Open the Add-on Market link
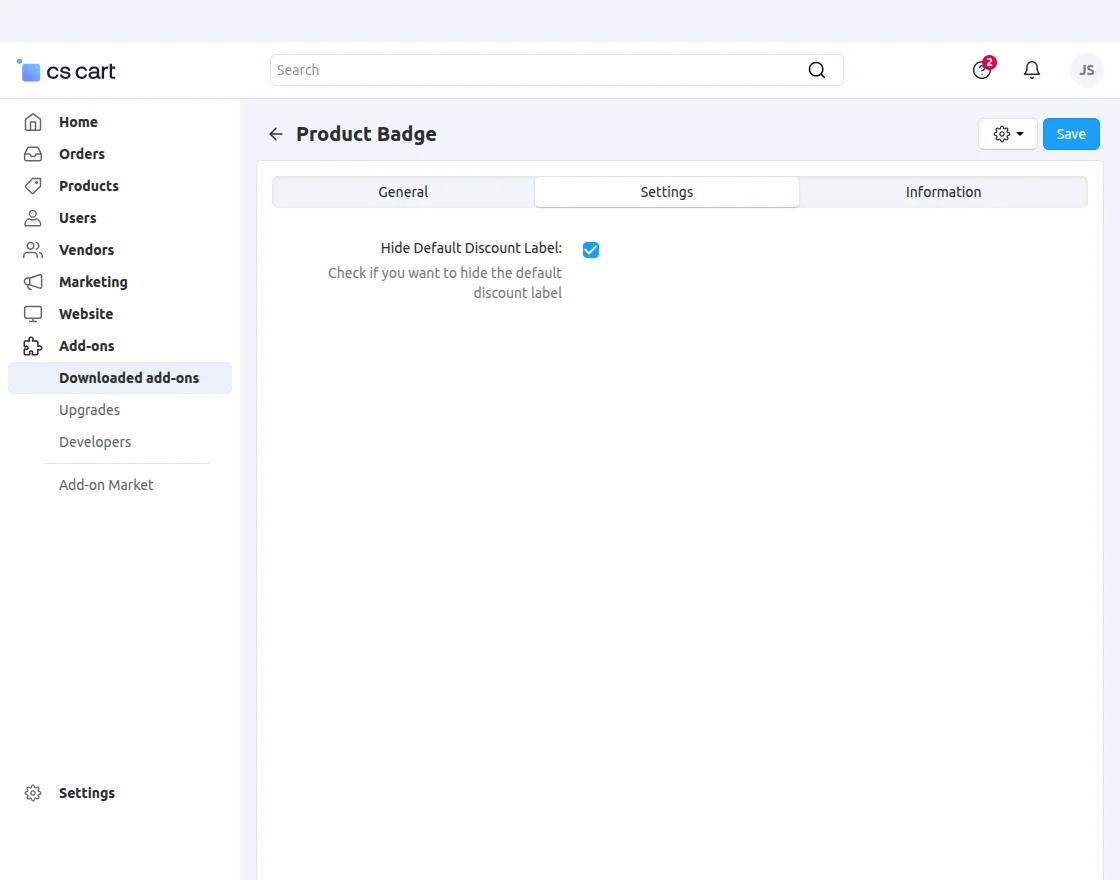1120x880 pixels. point(106,485)
